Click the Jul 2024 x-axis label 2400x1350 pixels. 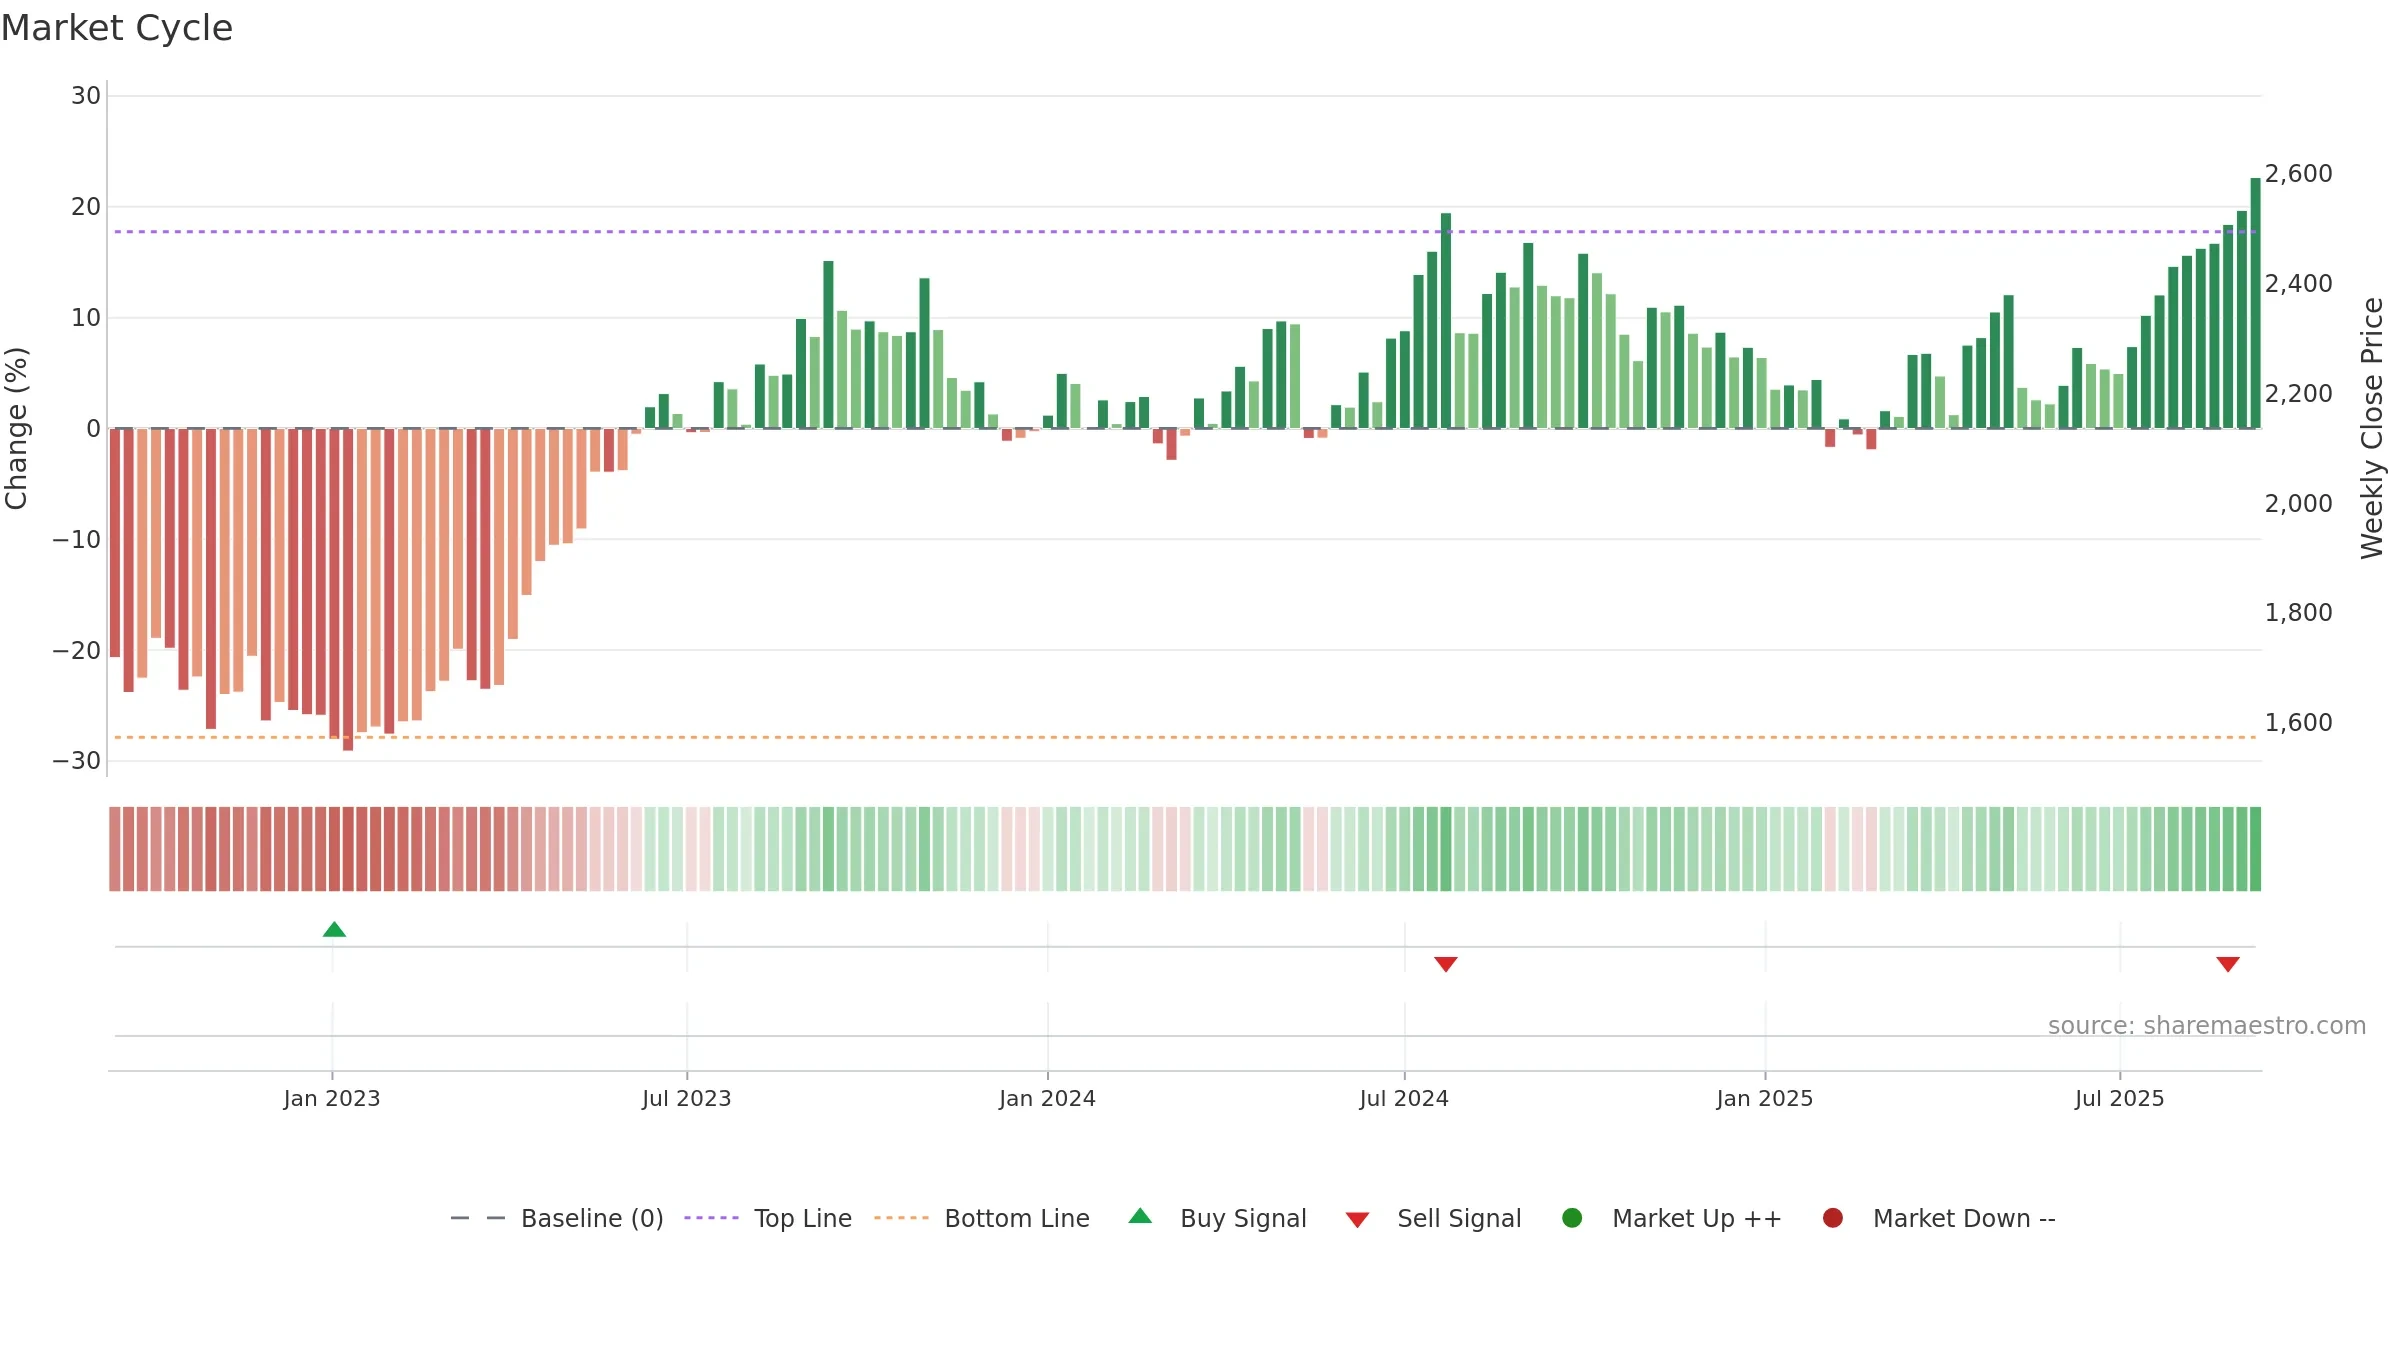1404,1099
